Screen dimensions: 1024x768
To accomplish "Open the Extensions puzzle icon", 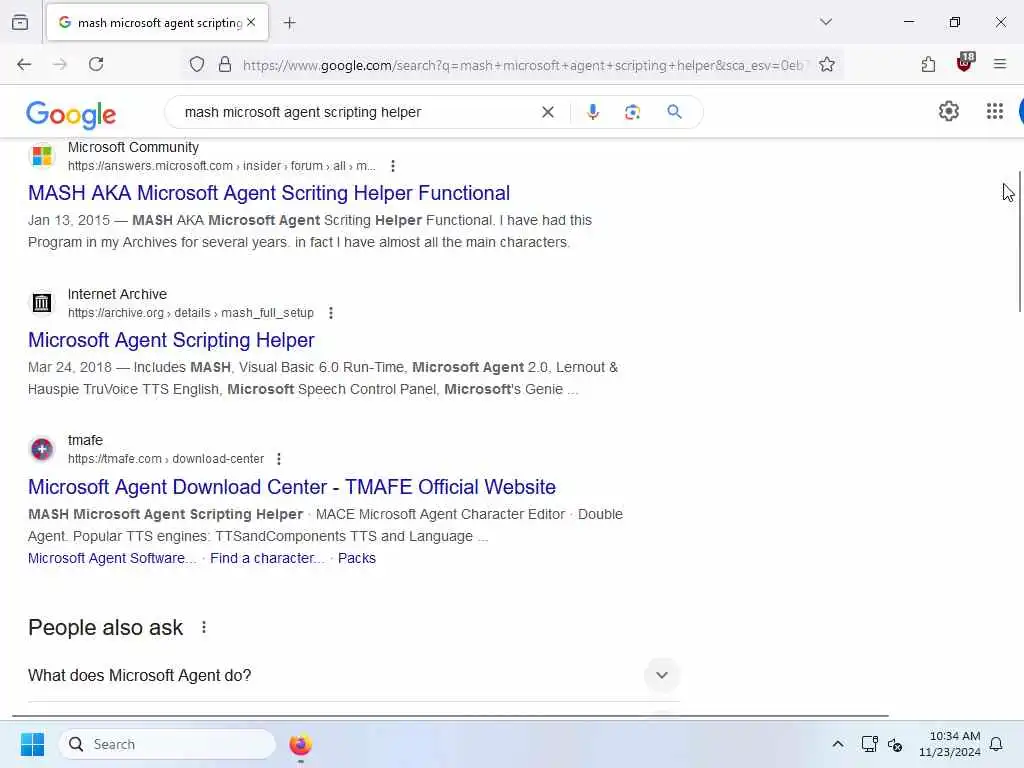I will tap(928, 64).
